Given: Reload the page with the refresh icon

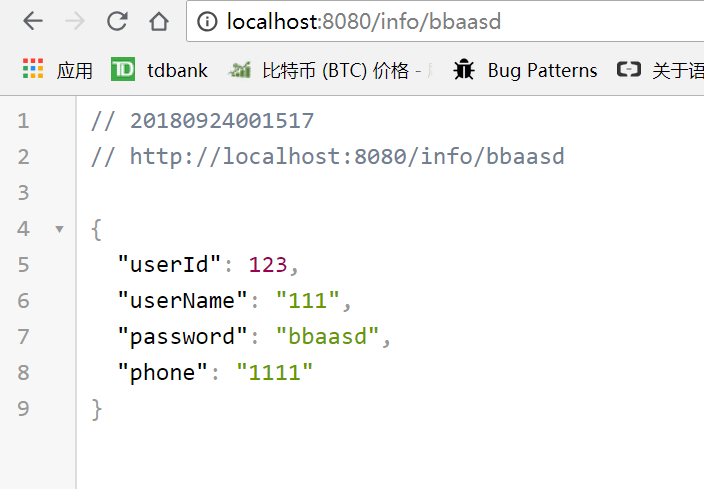Looking at the screenshot, I should (x=117, y=21).
